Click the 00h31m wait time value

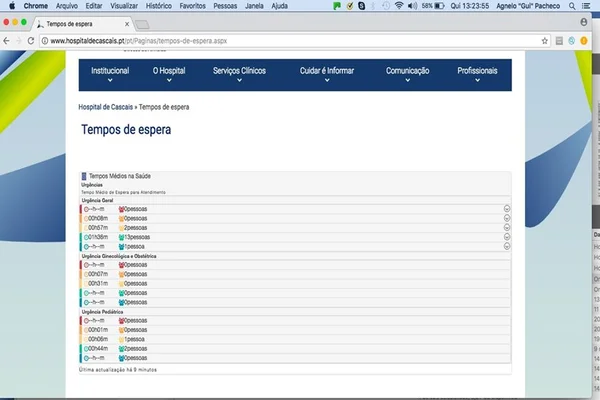(x=98, y=284)
